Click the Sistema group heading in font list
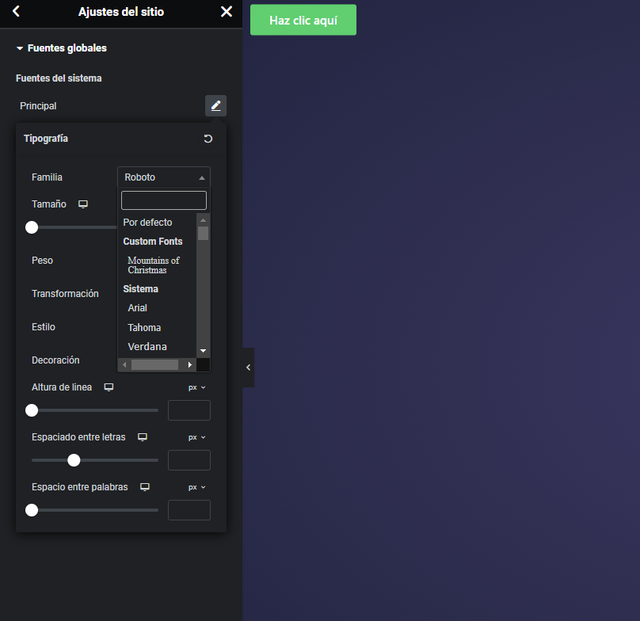640x621 pixels. pyautogui.click(x=140, y=289)
